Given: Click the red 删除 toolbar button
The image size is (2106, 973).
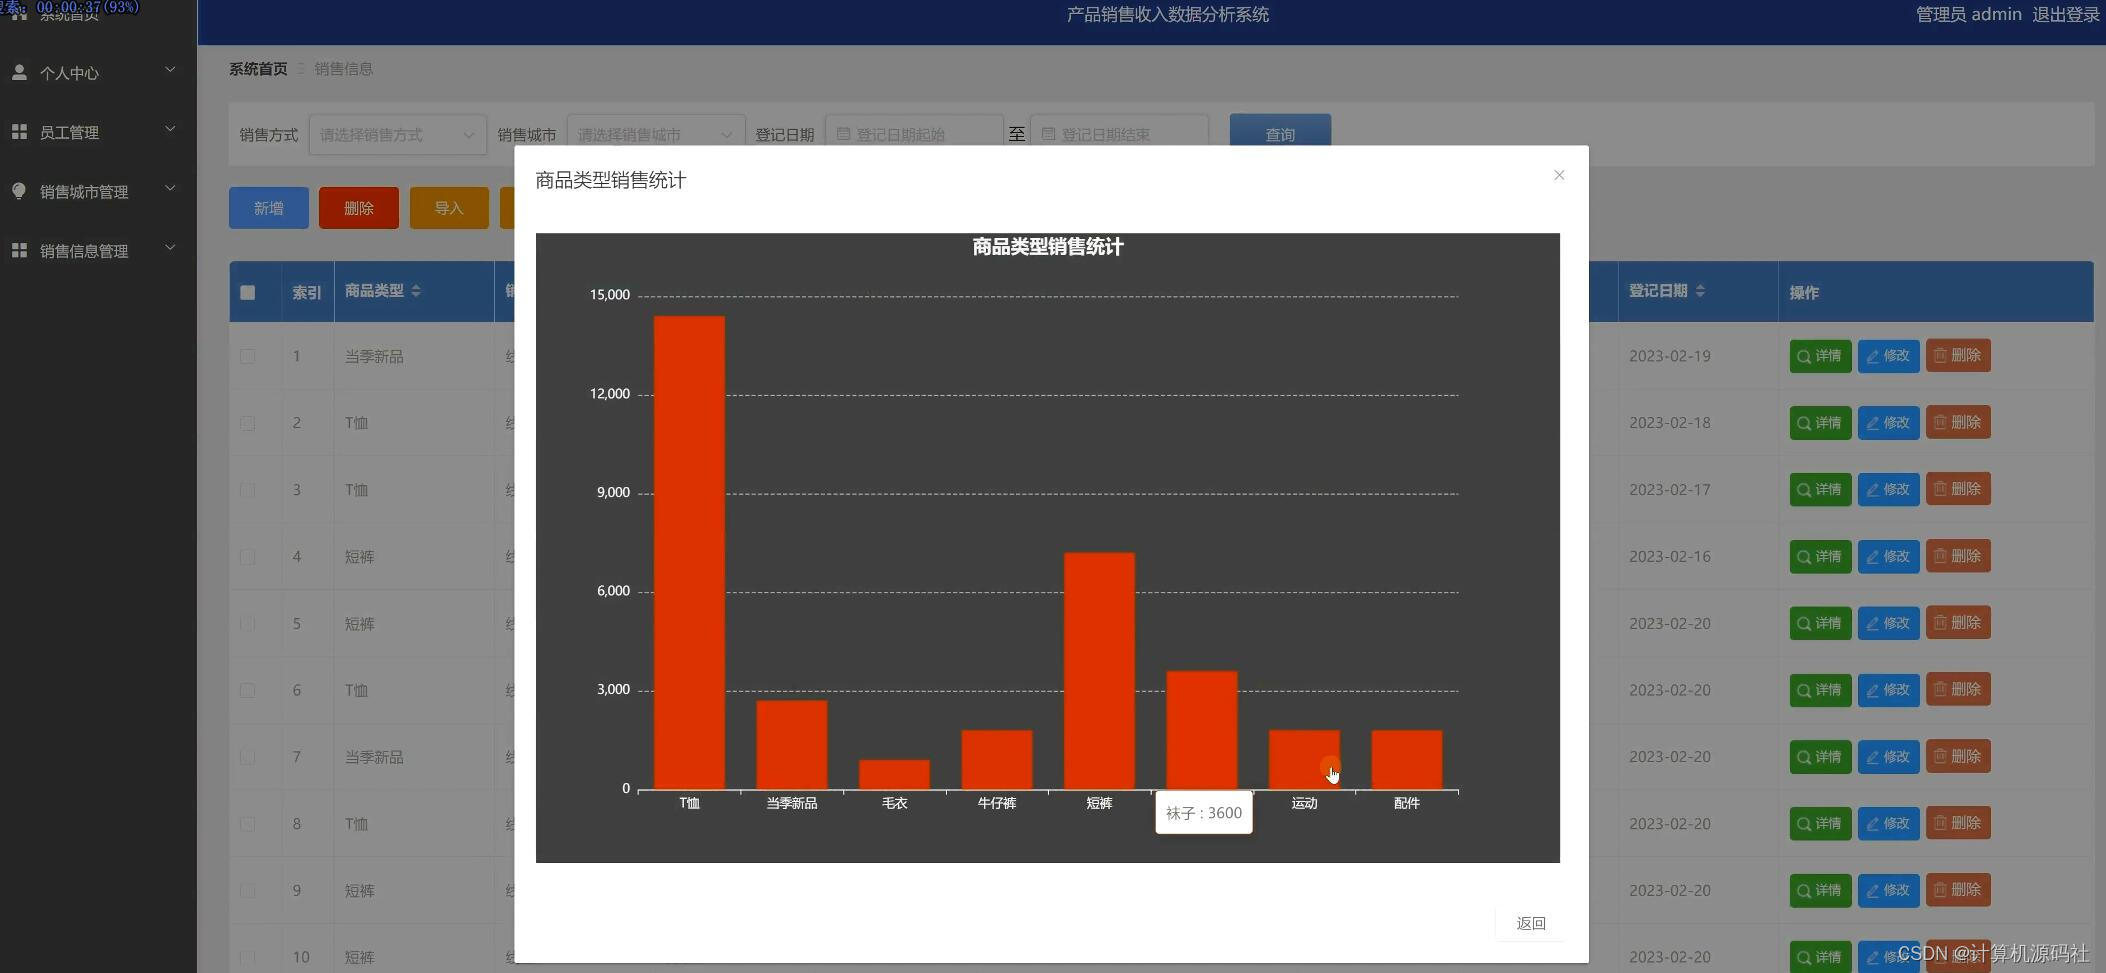Looking at the screenshot, I should click(359, 208).
